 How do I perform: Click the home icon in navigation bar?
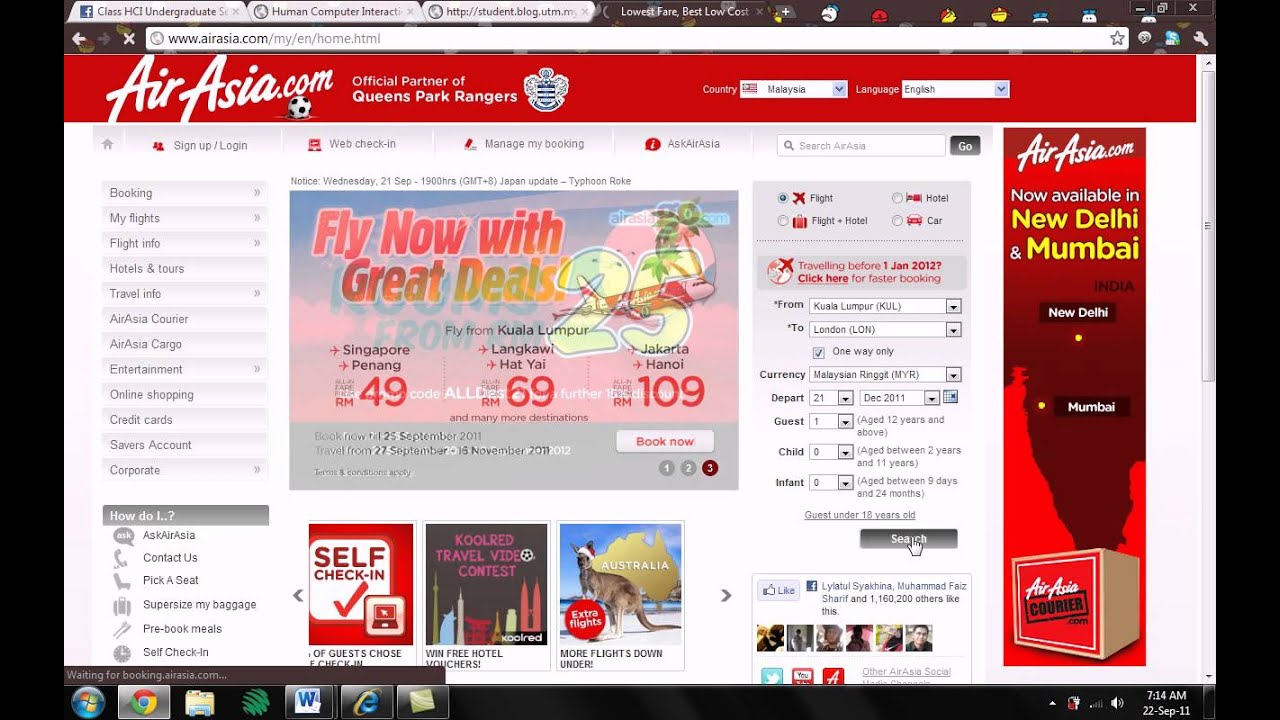[108, 144]
